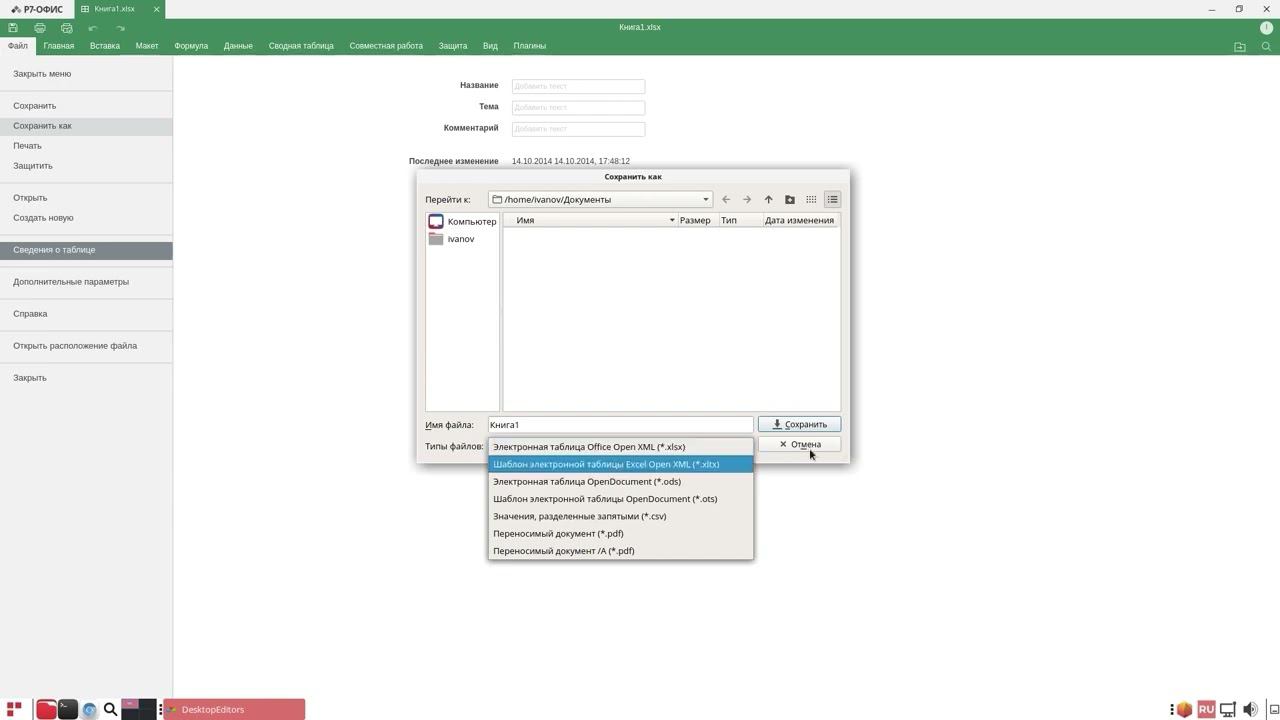Create a new folder in the save dialog
This screenshot has width=1280, height=720.
point(790,199)
